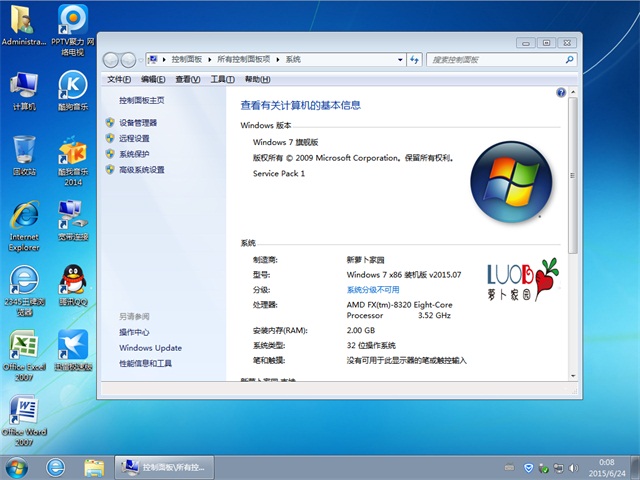Click the 控制面板 taskbar window button
Viewport: 640px width, 480px height.
[x=164, y=468]
